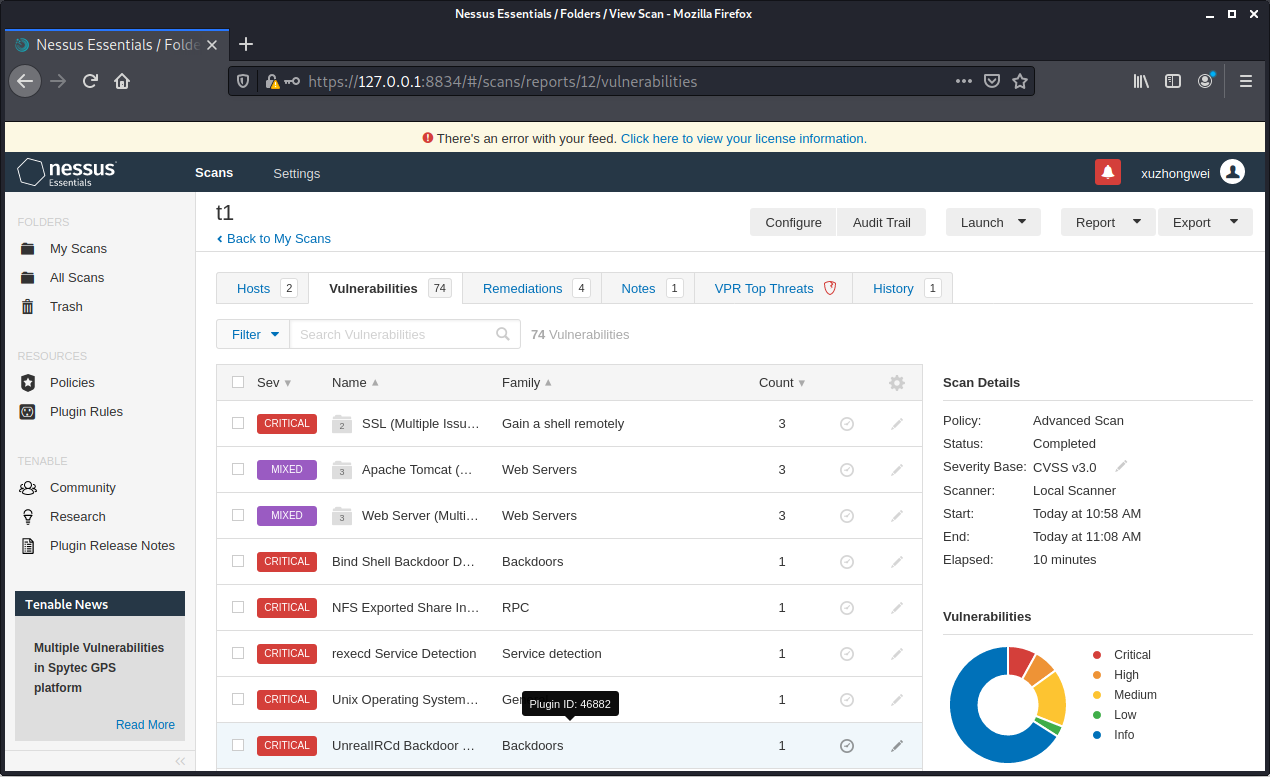Viewport: 1270px width, 777px height.
Task: Click the Policies shield icon
Action: 29,383
